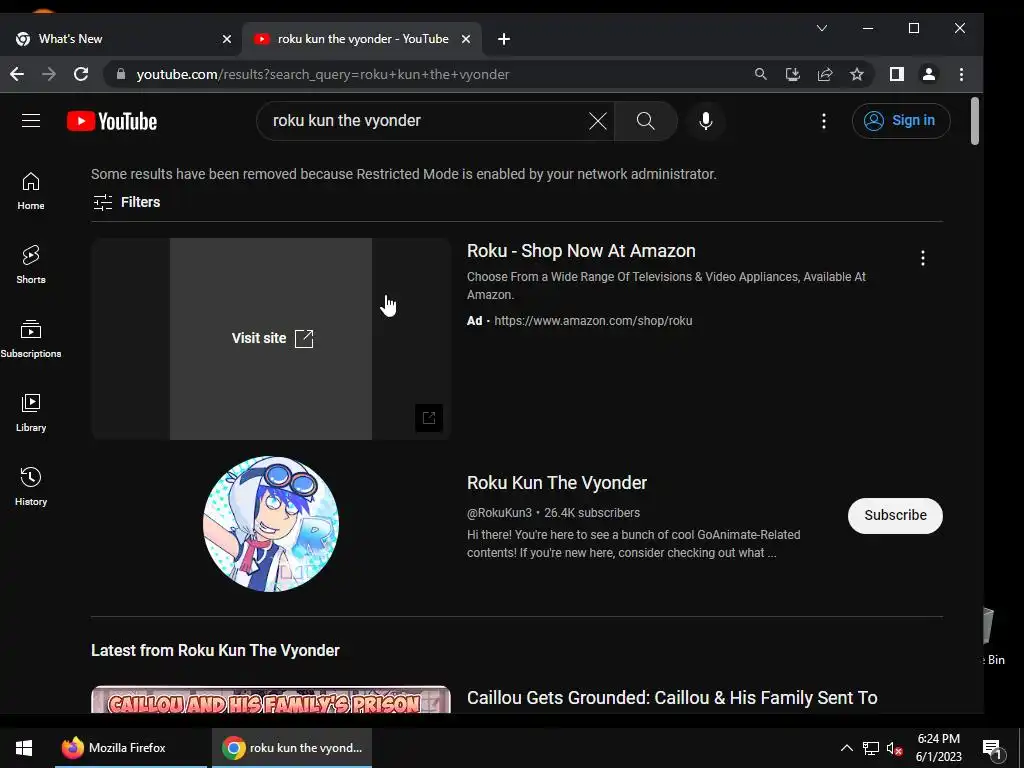This screenshot has width=1024, height=768.
Task: Start voice search with the microphone
Action: pos(705,121)
